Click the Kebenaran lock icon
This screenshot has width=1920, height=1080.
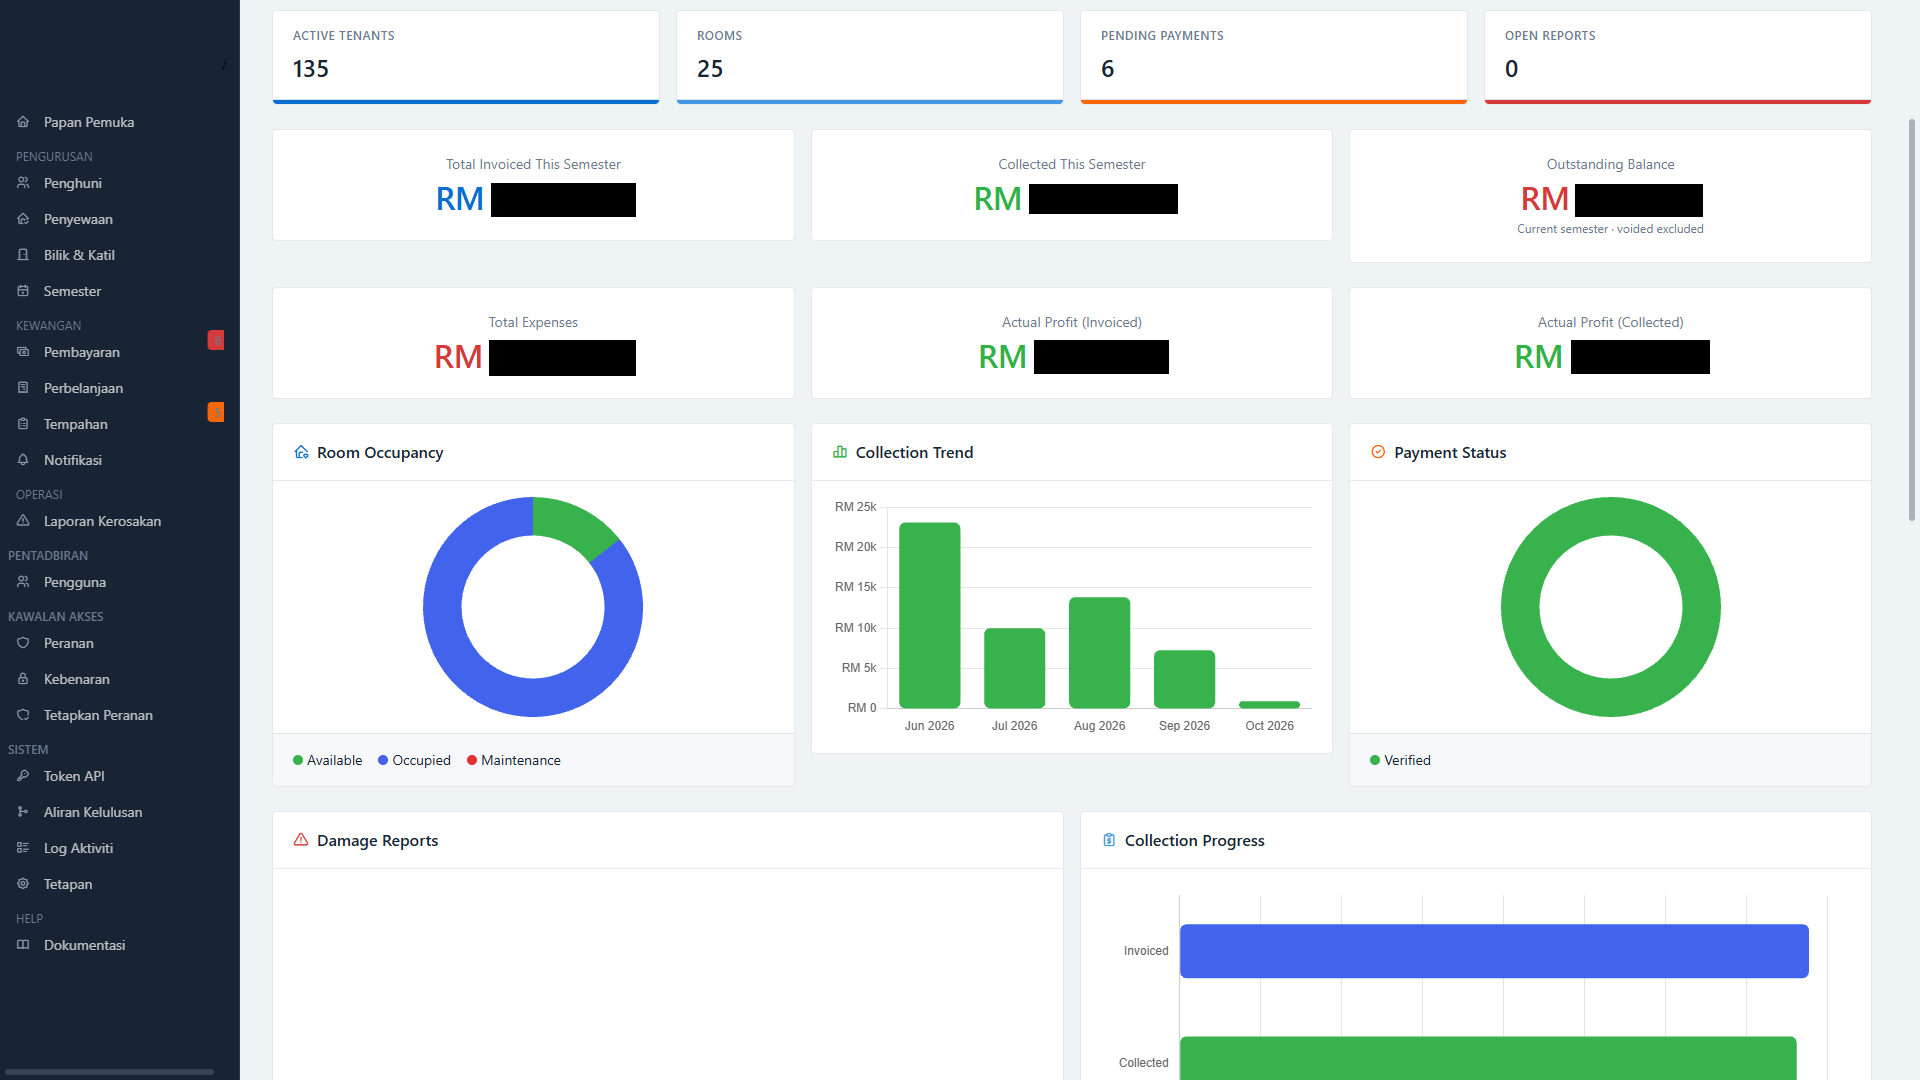(x=23, y=679)
